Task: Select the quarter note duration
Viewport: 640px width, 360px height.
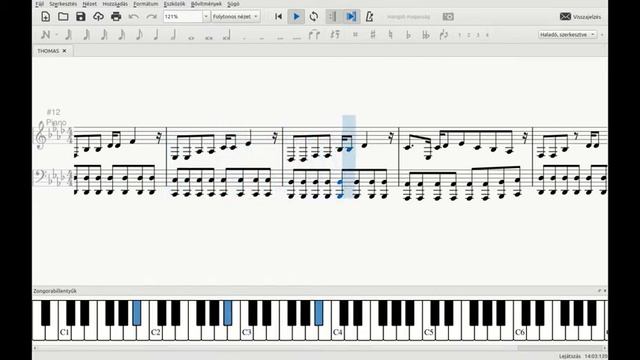Action: click(x=156, y=35)
